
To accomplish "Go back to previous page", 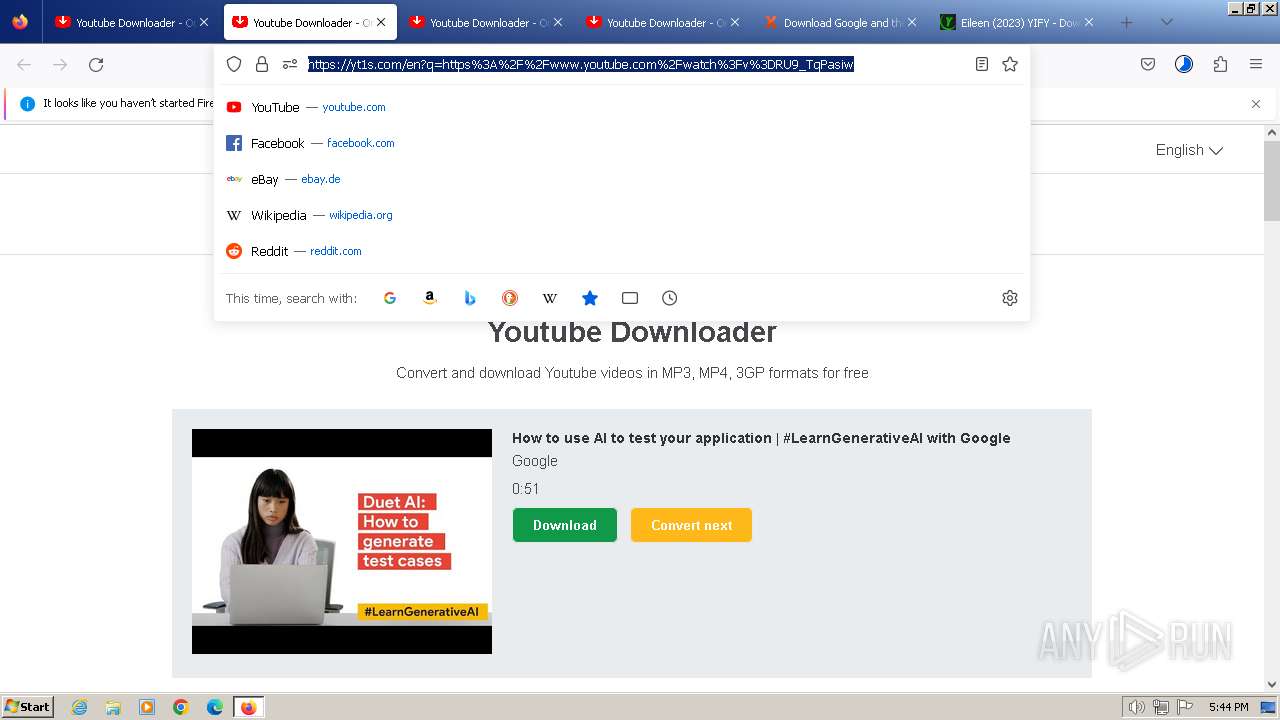I will coord(24,65).
